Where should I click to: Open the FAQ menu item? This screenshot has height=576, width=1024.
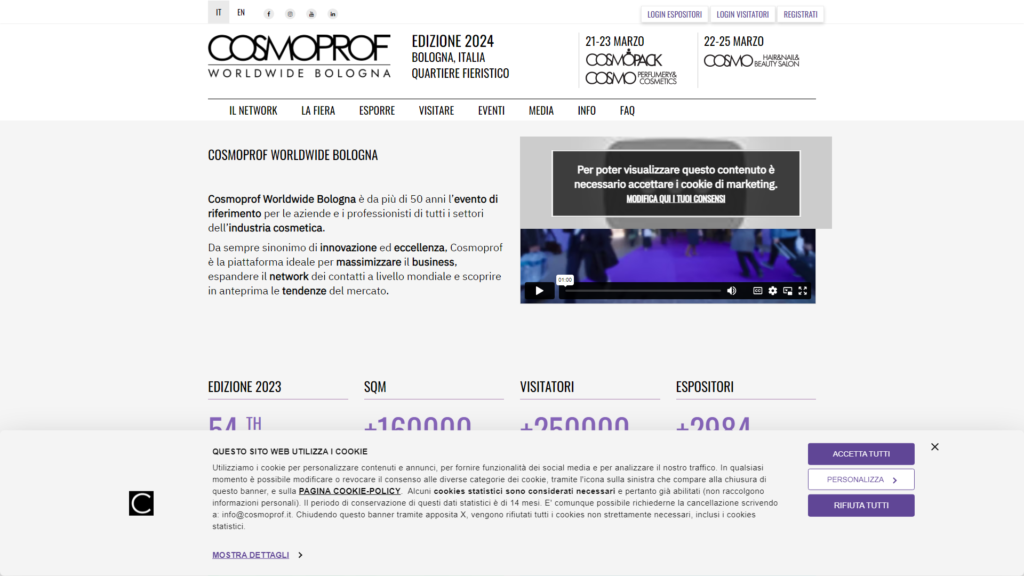[x=627, y=110]
